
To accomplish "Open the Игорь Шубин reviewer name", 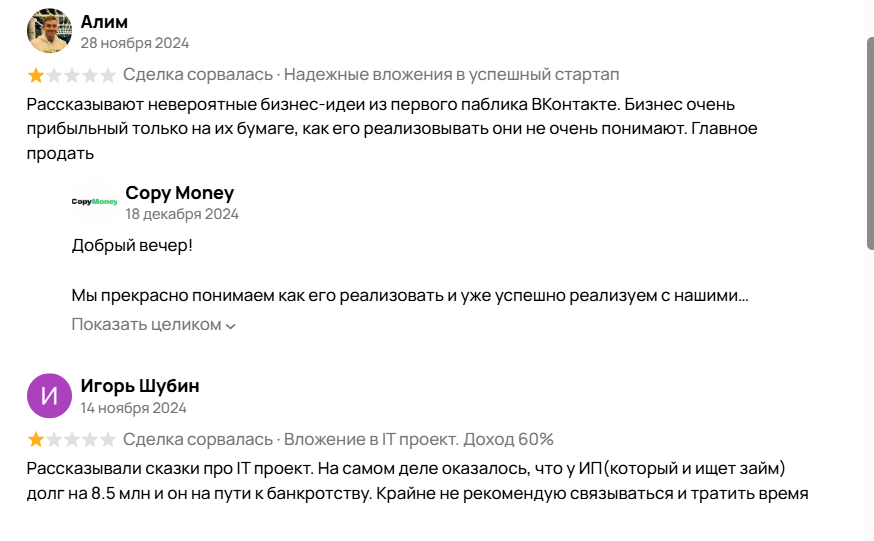I will tap(140, 387).
